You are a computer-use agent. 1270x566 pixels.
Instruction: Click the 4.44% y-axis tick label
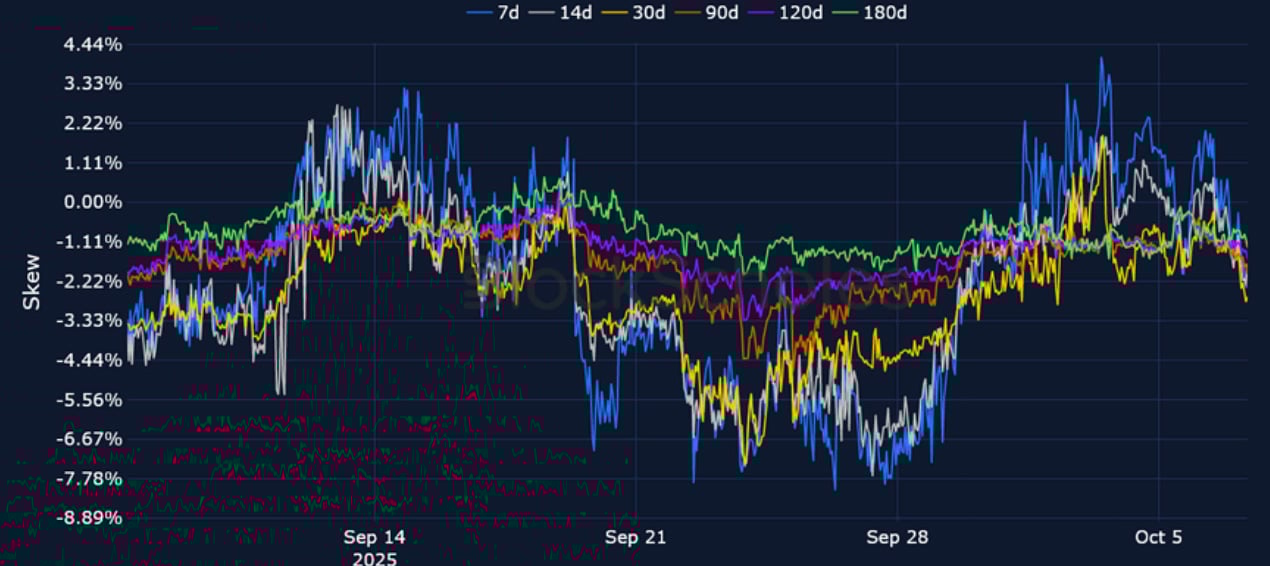pyautogui.click(x=92, y=45)
